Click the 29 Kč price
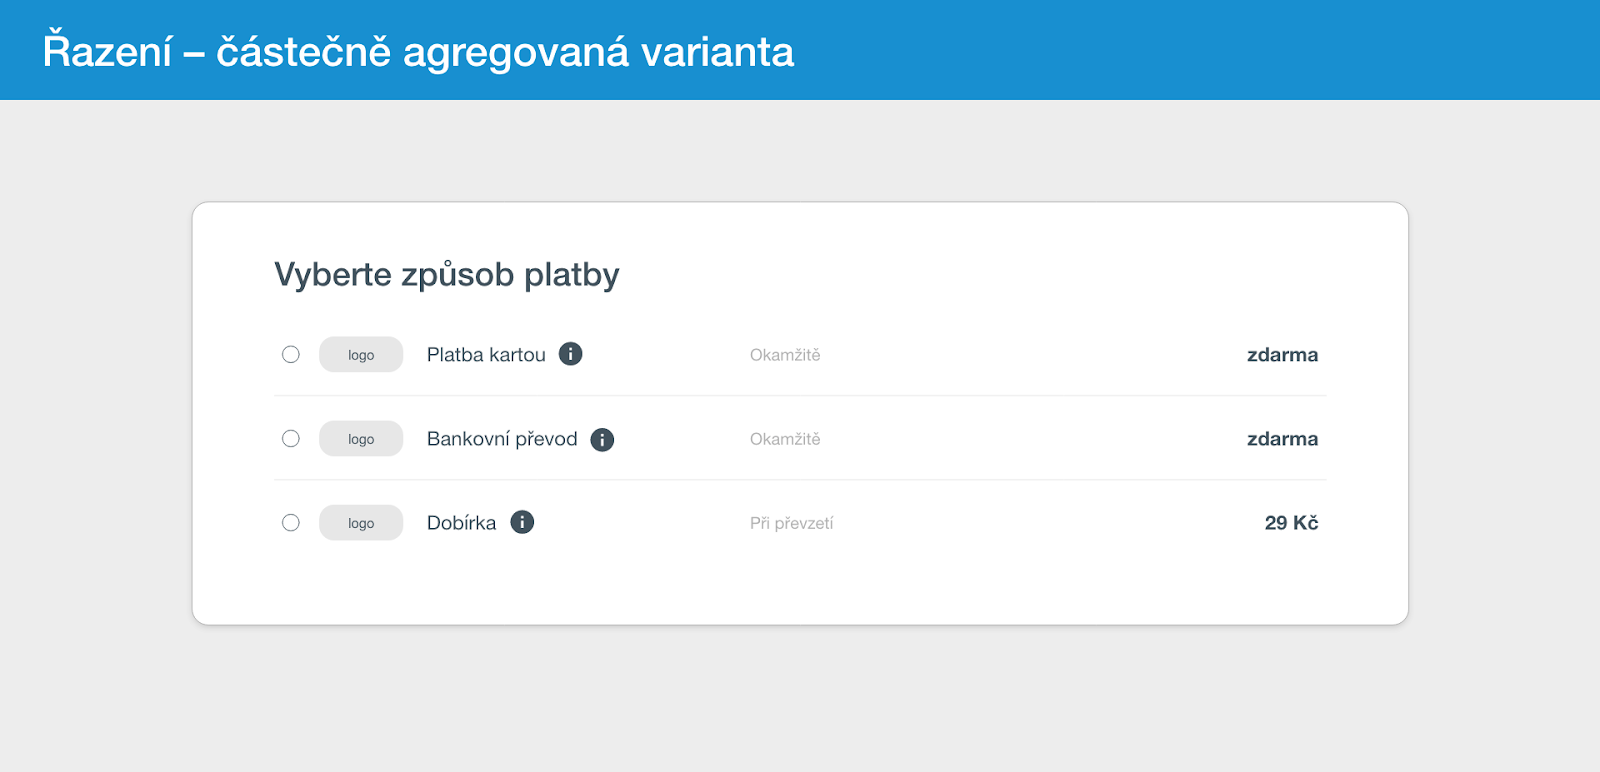Image resolution: width=1600 pixels, height=772 pixels. tap(1291, 523)
